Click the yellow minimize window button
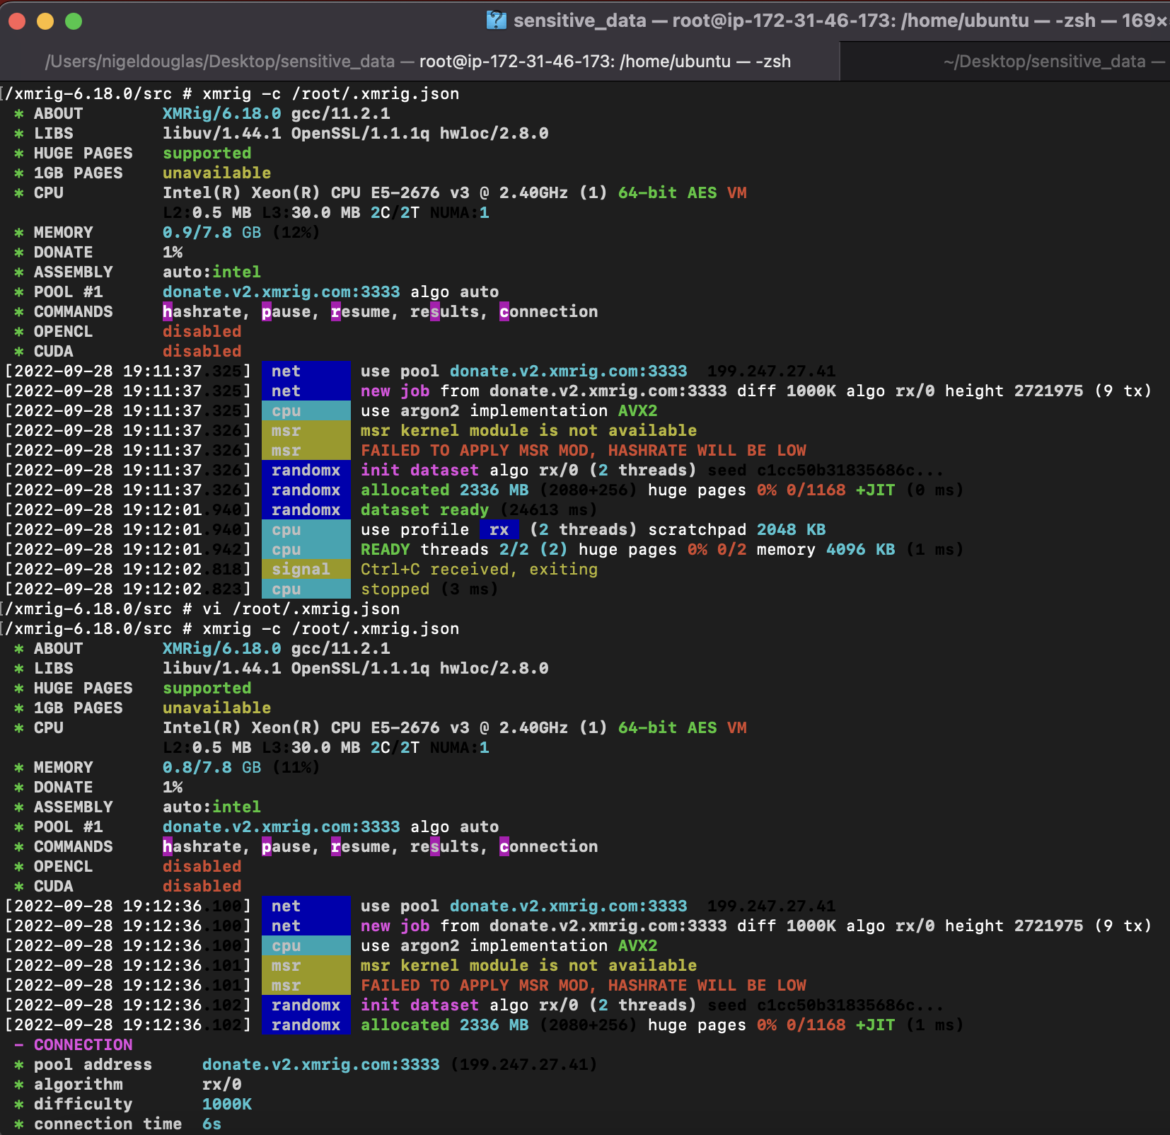This screenshot has width=1170, height=1135. 46,21
